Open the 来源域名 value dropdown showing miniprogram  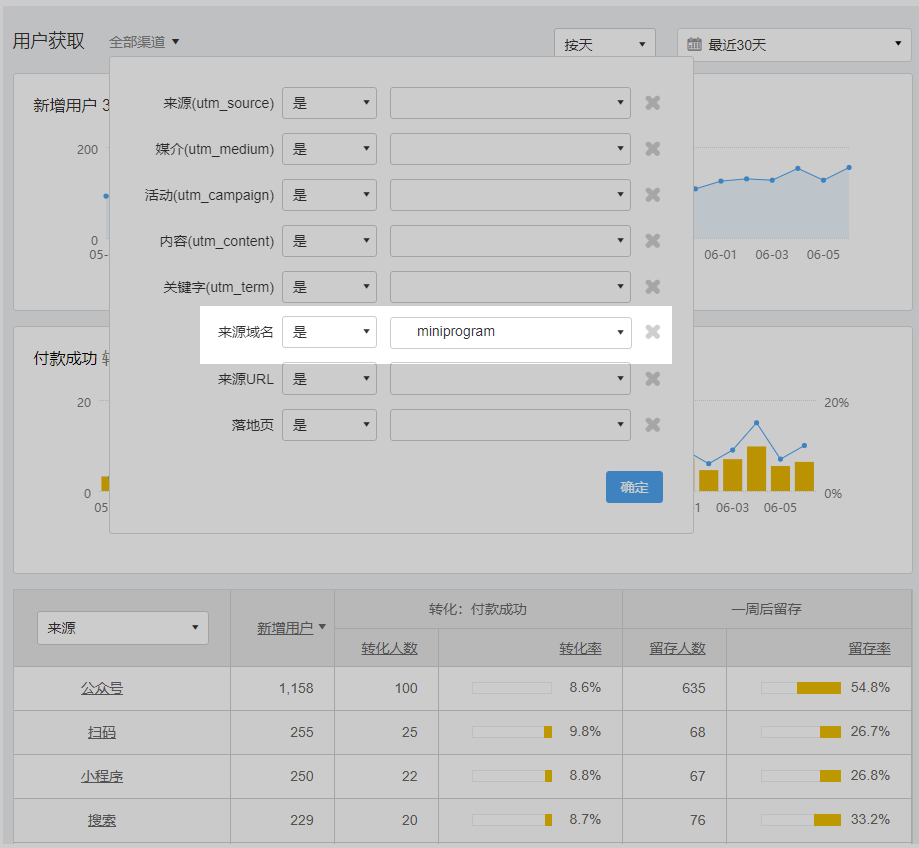click(510, 331)
